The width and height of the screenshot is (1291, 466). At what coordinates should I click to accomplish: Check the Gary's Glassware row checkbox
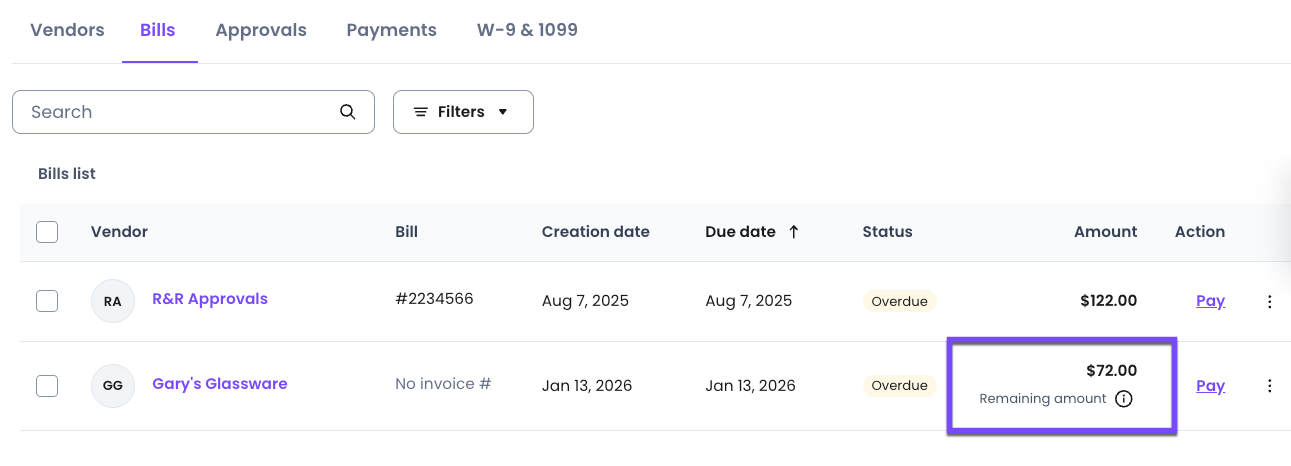click(47, 386)
